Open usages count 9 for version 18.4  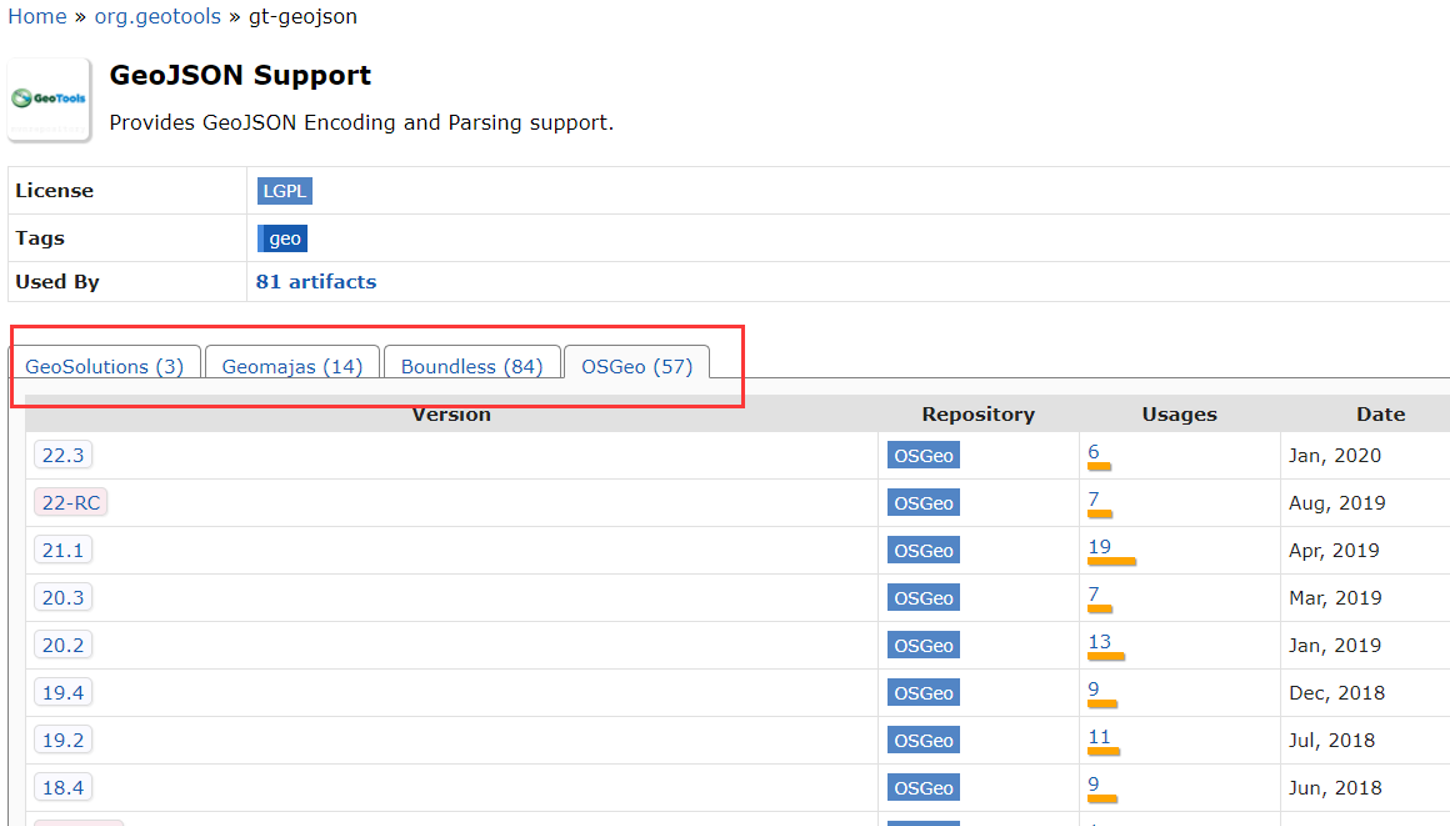[x=1094, y=784]
